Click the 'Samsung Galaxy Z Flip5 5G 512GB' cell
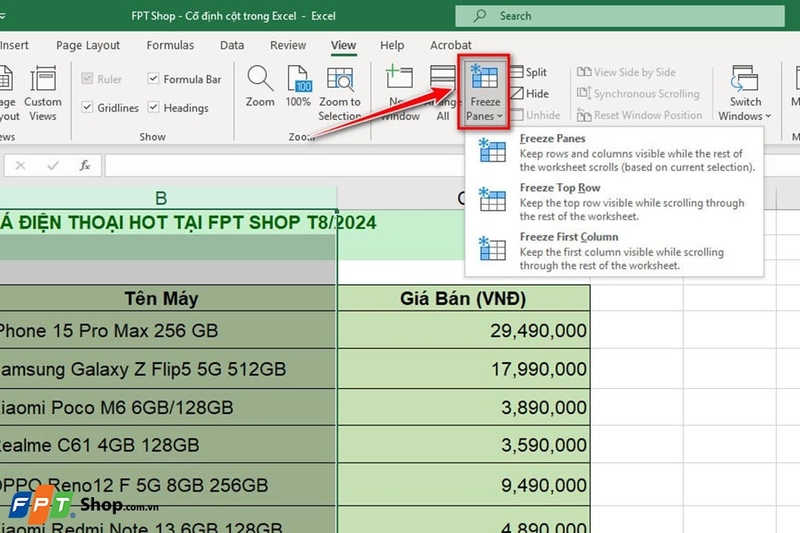The image size is (800, 533). pos(167,369)
